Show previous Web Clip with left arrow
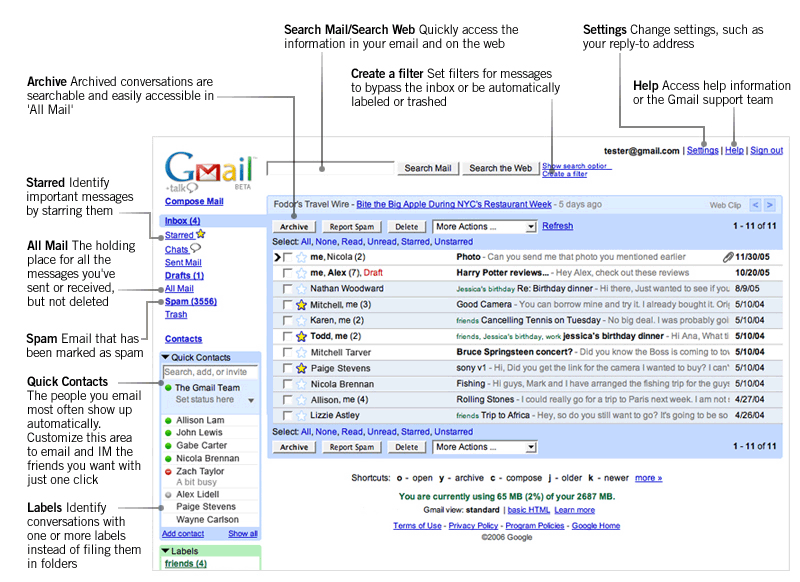This screenshot has height=582, width=800. coord(756,205)
